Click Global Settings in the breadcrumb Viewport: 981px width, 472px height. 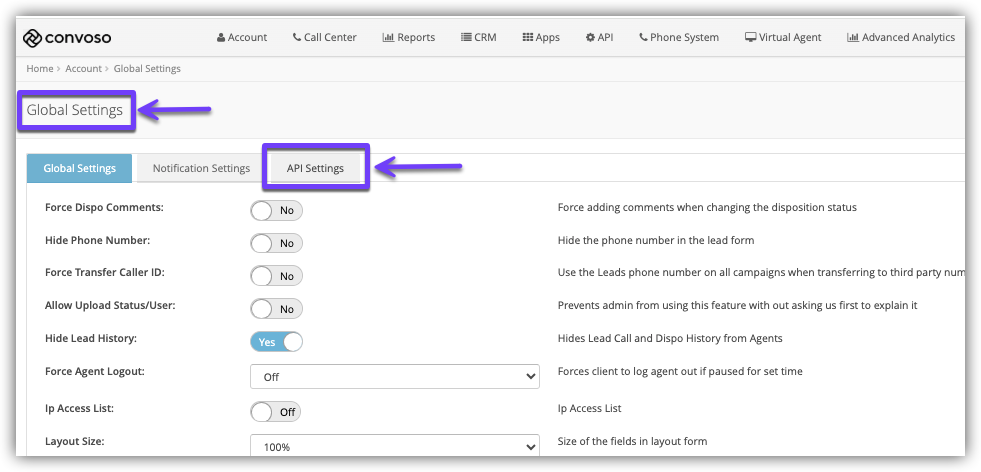(147, 69)
